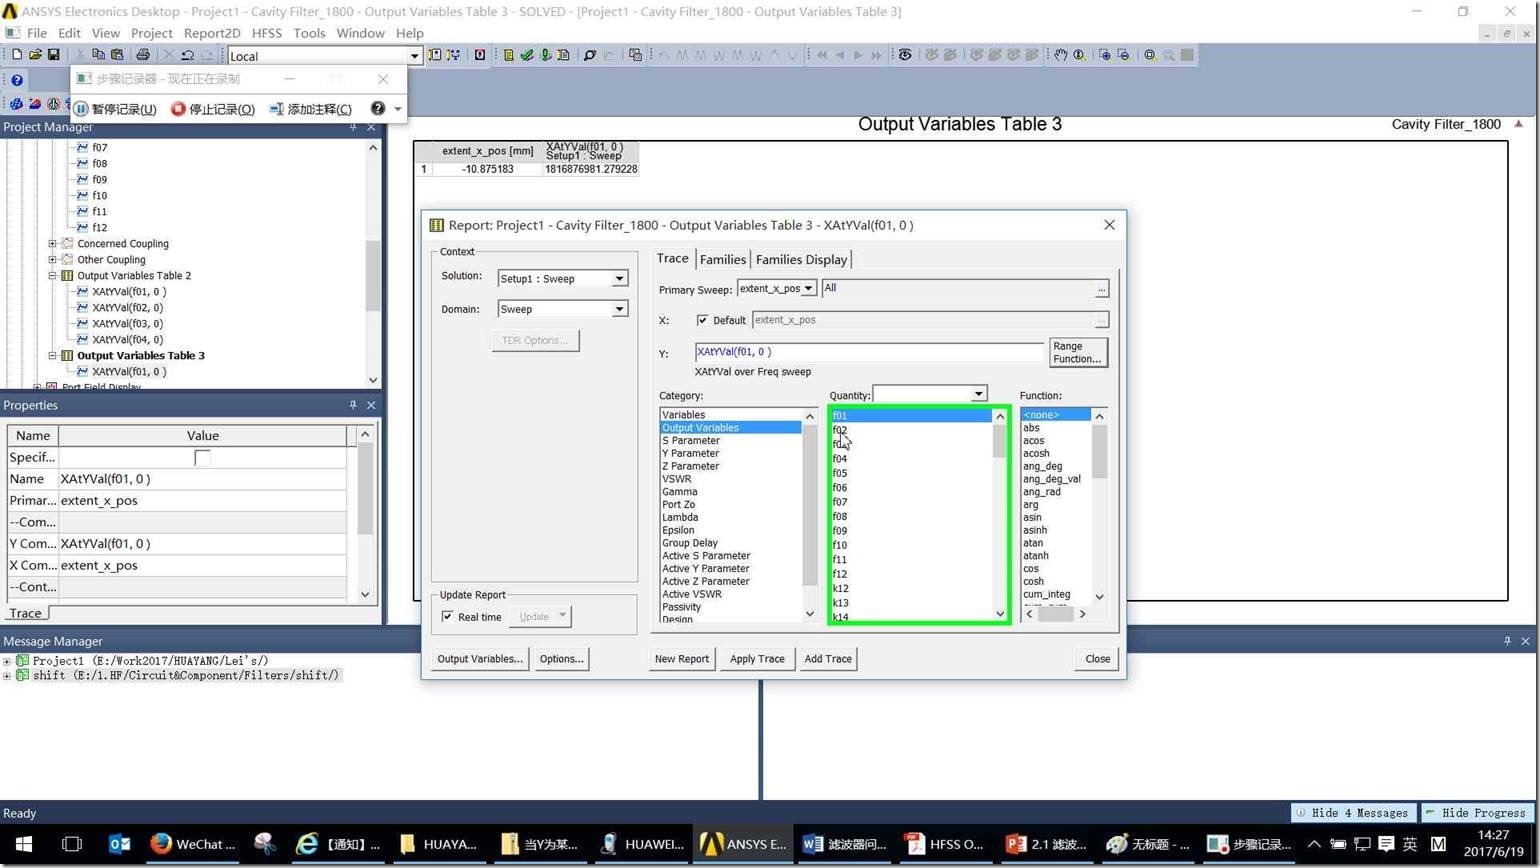1540x868 pixels.
Task: Click the New Report button
Action: (x=682, y=659)
